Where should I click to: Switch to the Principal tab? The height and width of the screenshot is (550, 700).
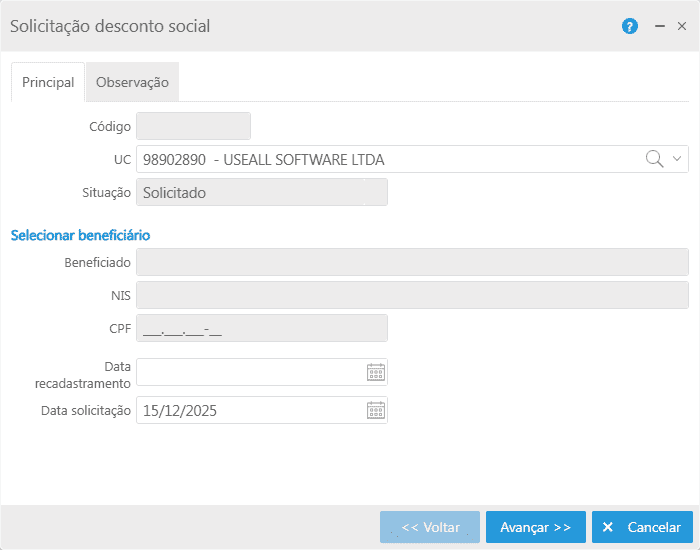pos(48,83)
